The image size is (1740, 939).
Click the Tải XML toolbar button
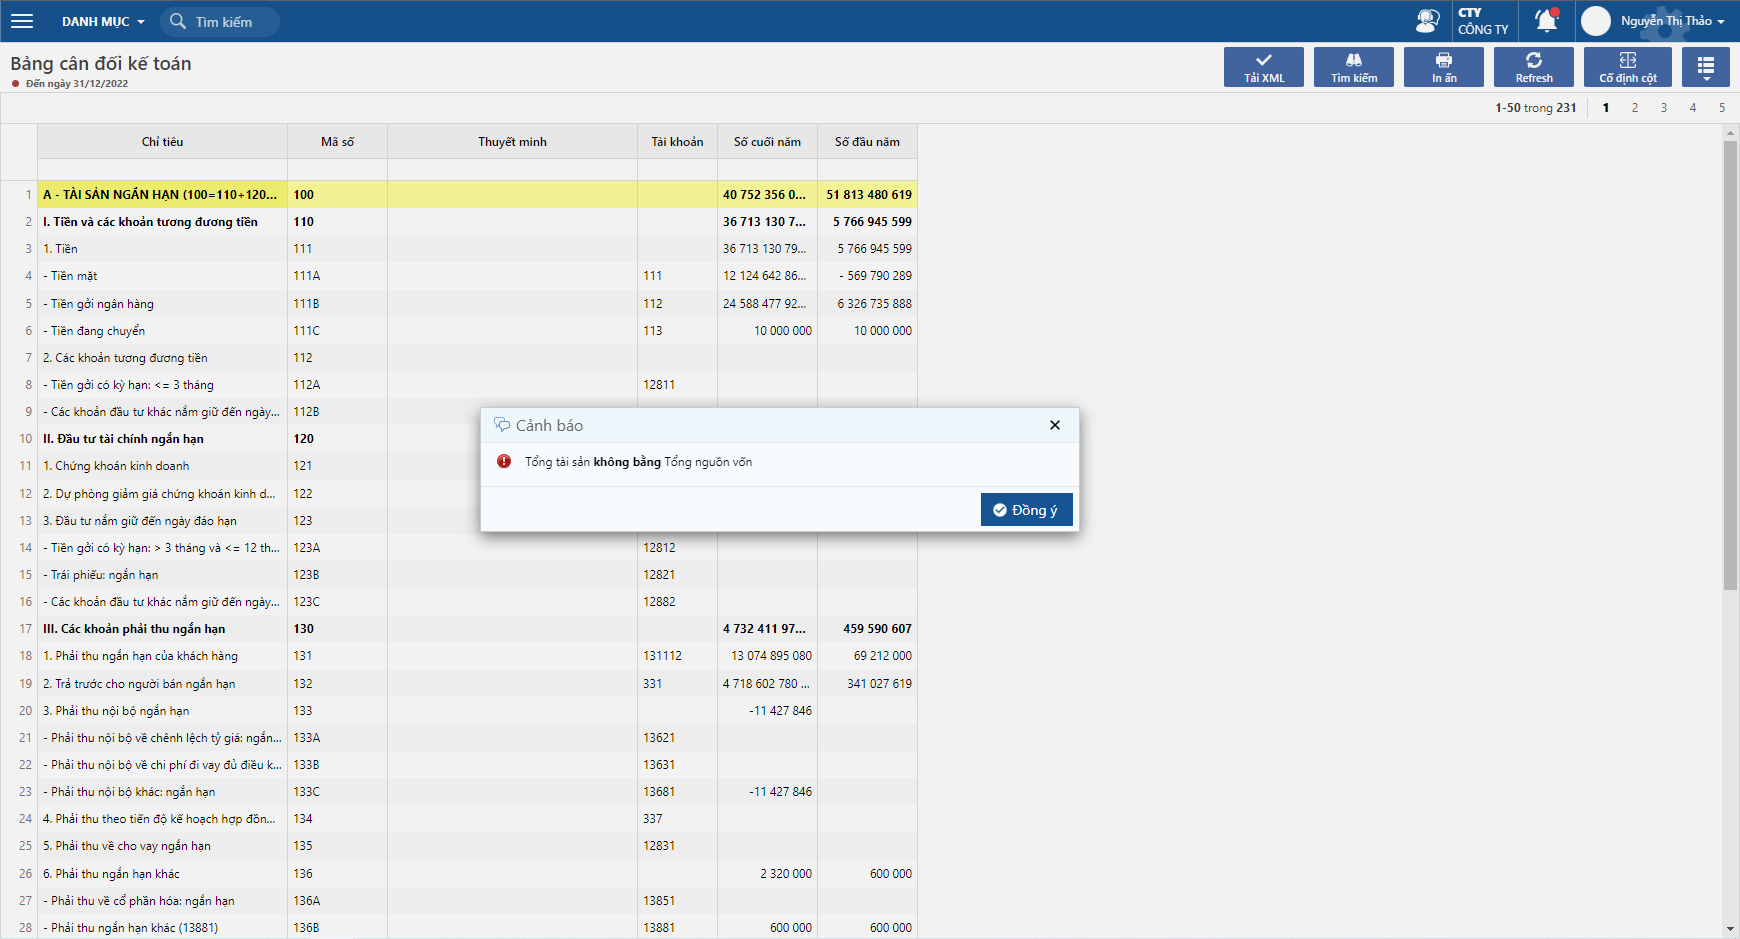coord(1263,67)
